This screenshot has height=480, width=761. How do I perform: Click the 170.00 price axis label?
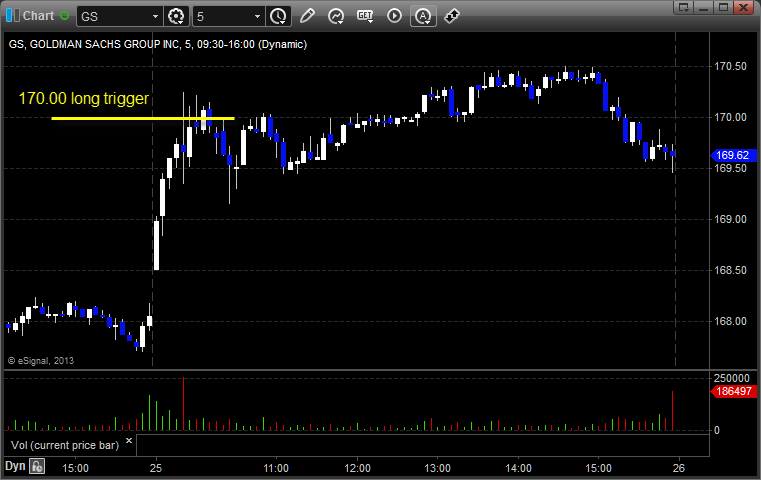[730, 117]
